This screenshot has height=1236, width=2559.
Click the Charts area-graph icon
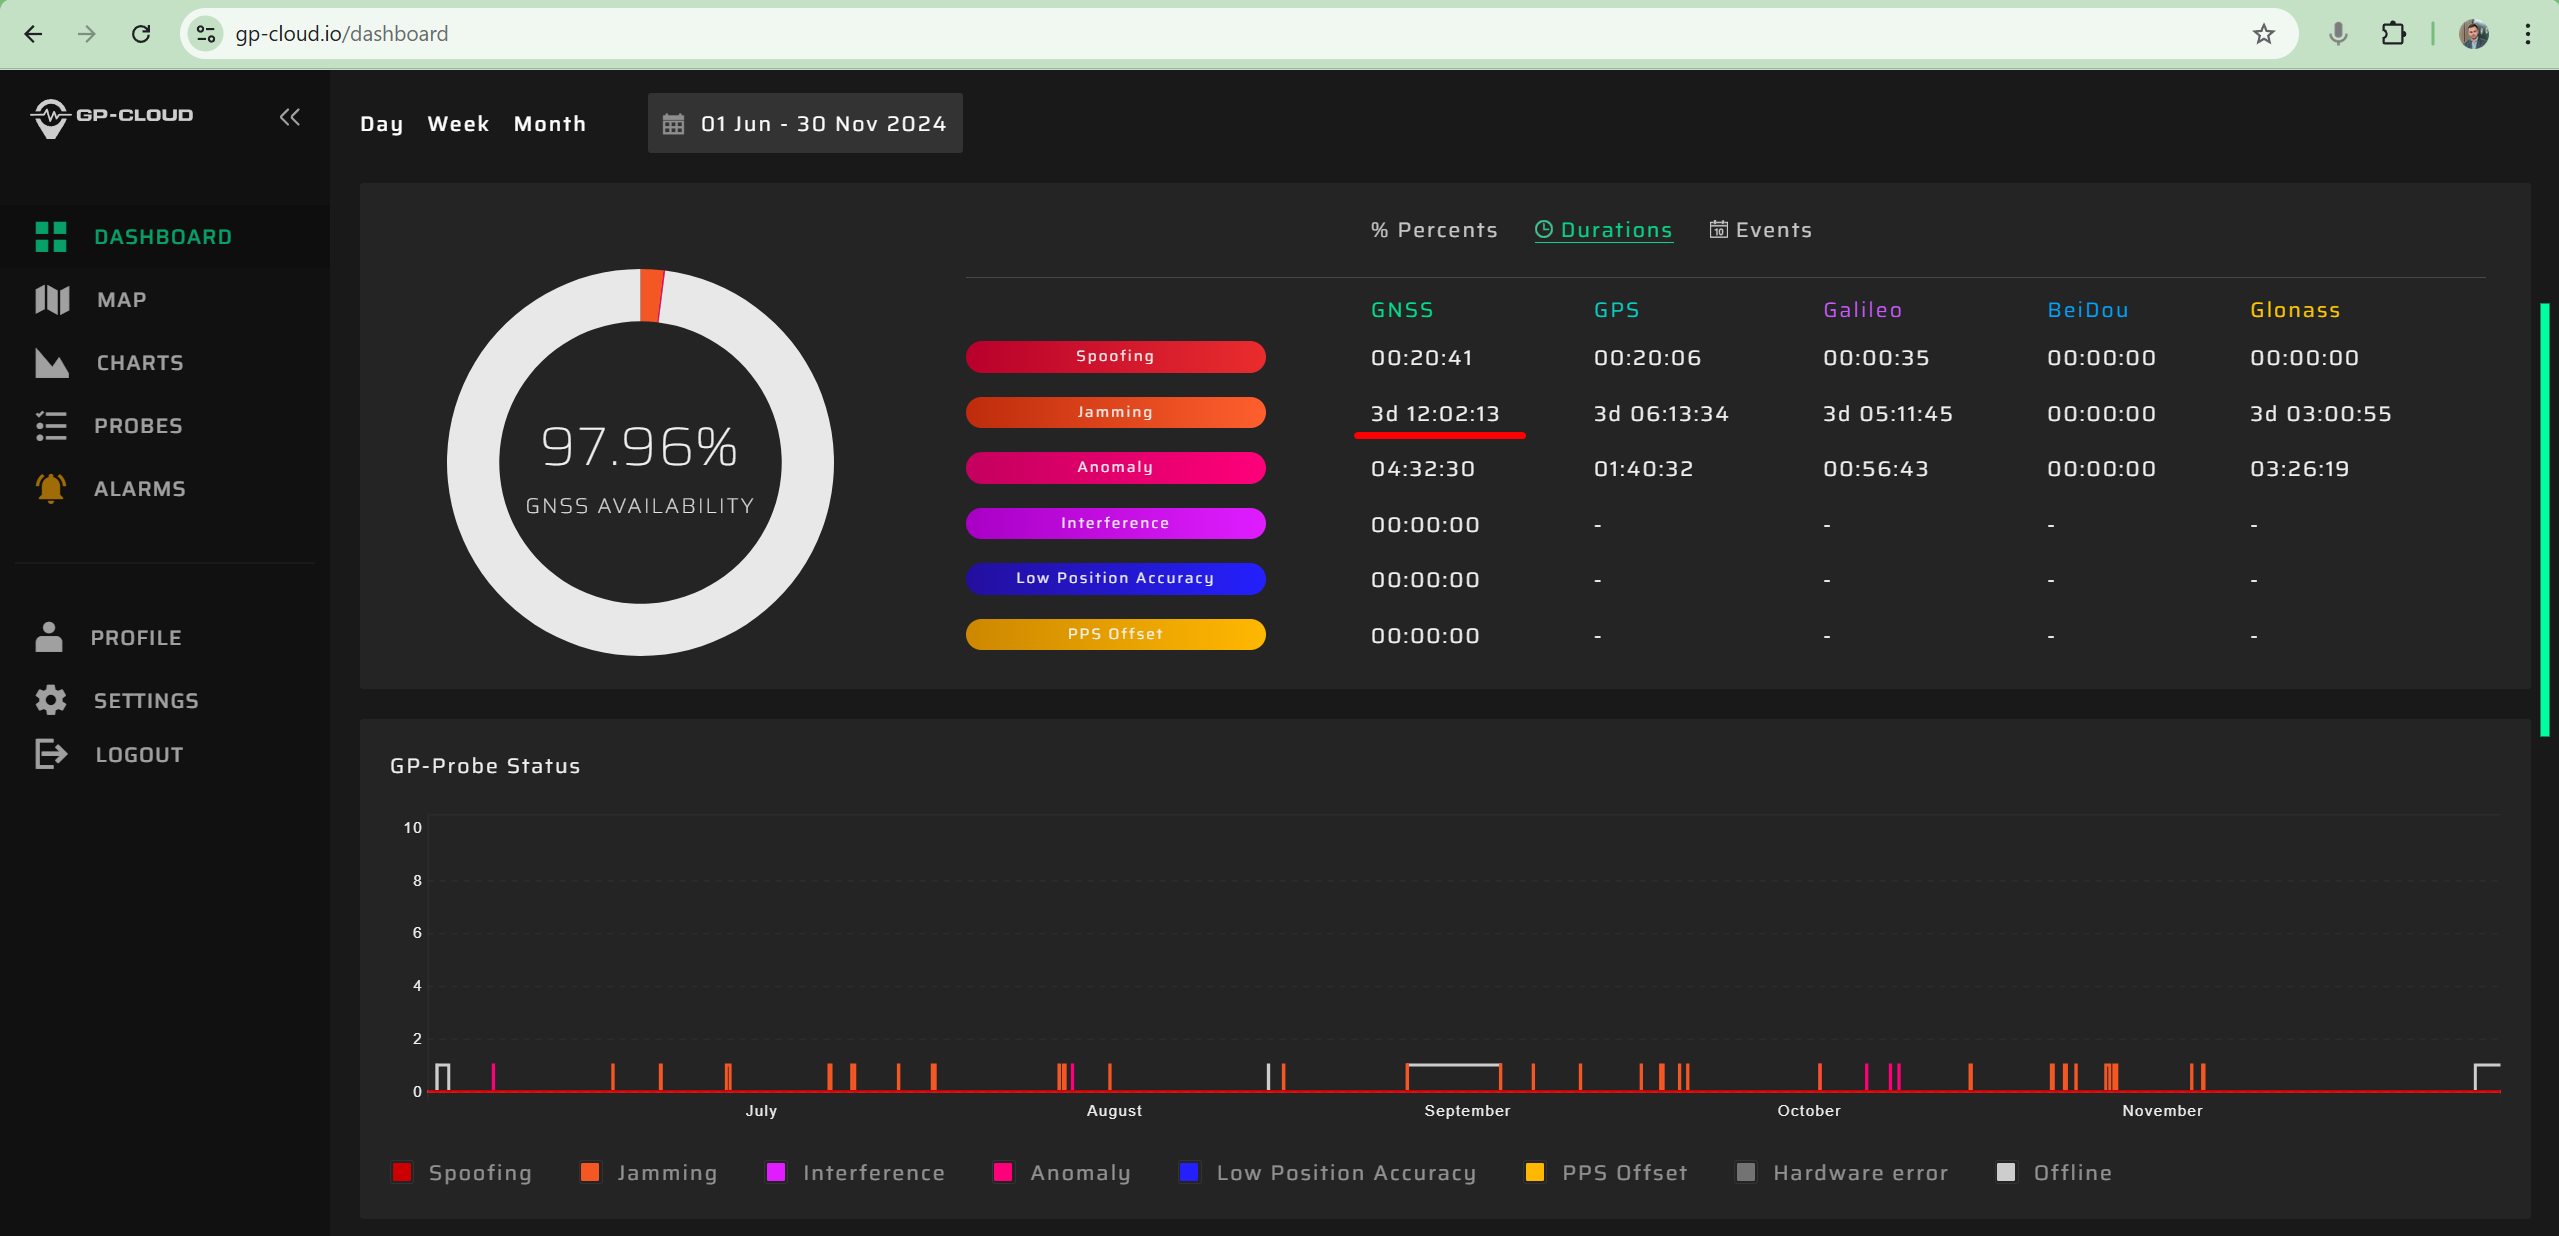click(x=52, y=363)
